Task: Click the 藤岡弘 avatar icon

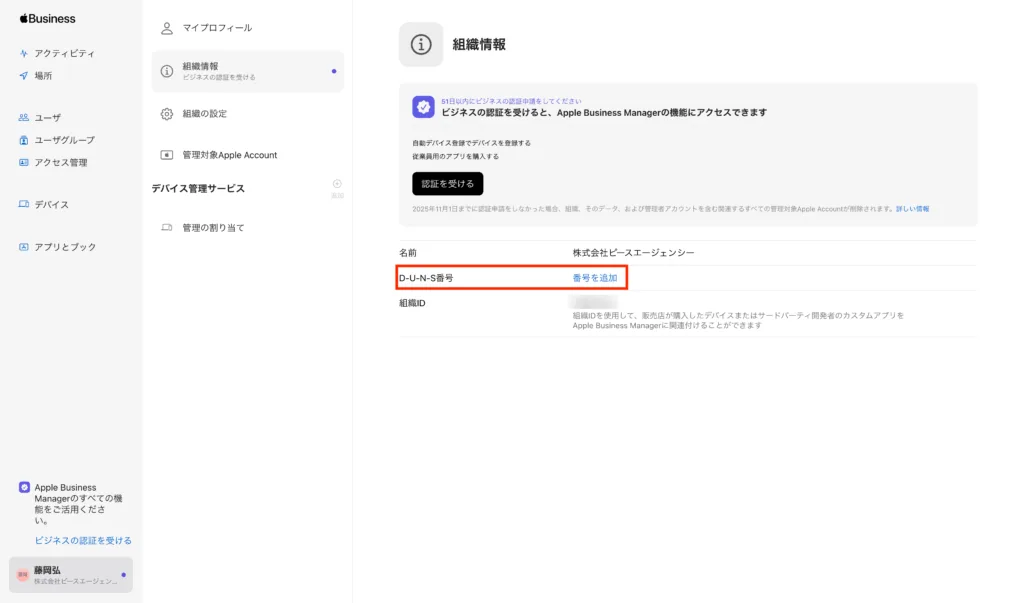Action: pyautogui.click(x=23, y=575)
